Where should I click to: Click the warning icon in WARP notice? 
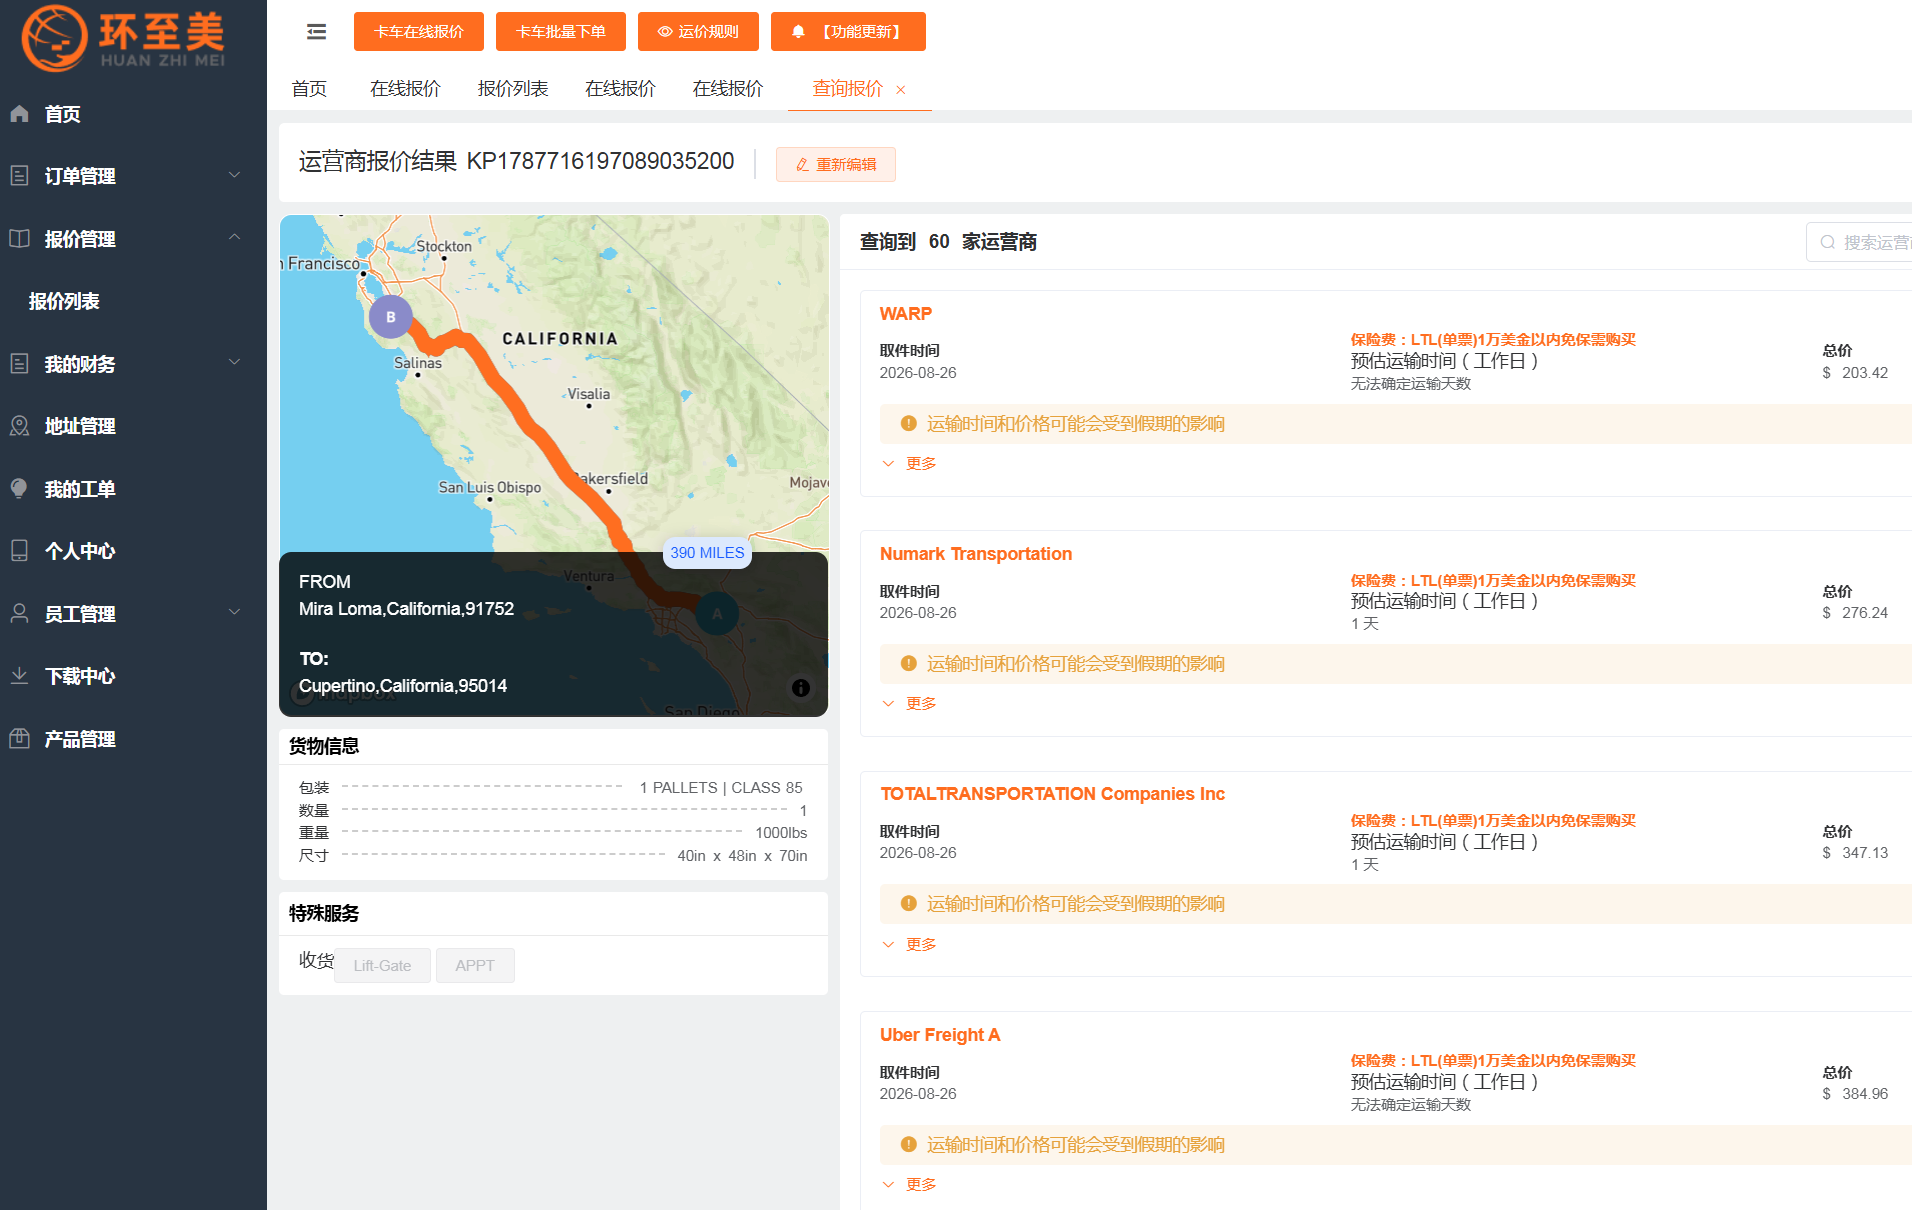tap(909, 424)
